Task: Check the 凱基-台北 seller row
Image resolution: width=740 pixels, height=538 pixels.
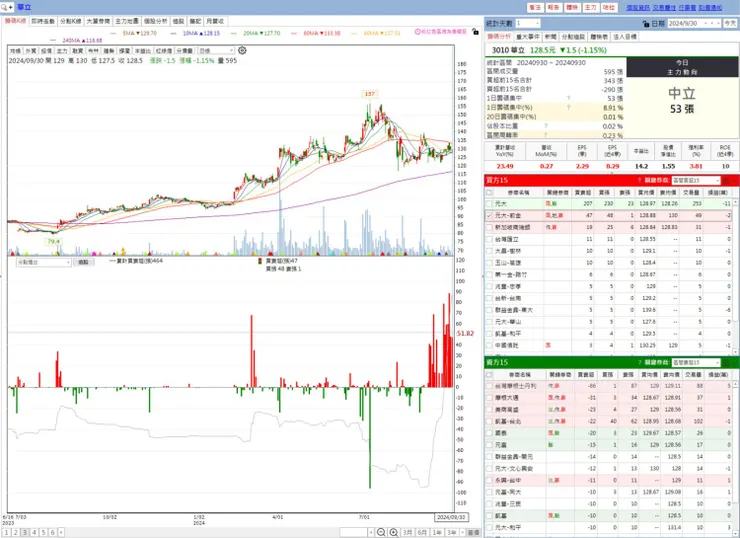Action: 489,421
